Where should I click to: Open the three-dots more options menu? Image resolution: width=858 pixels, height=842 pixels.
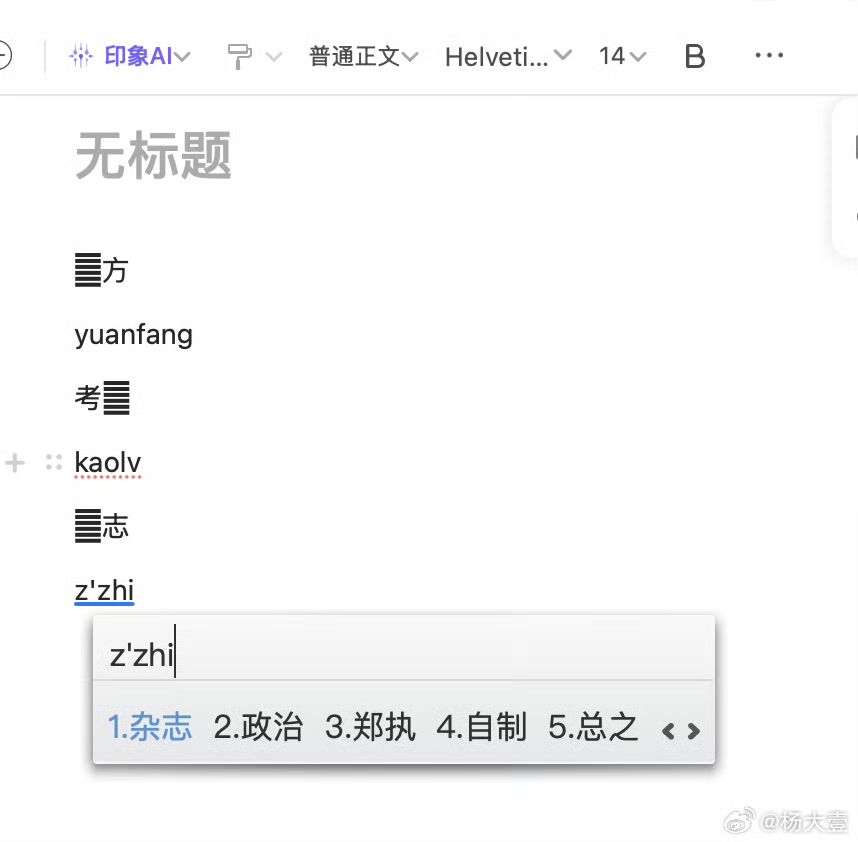(x=769, y=55)
